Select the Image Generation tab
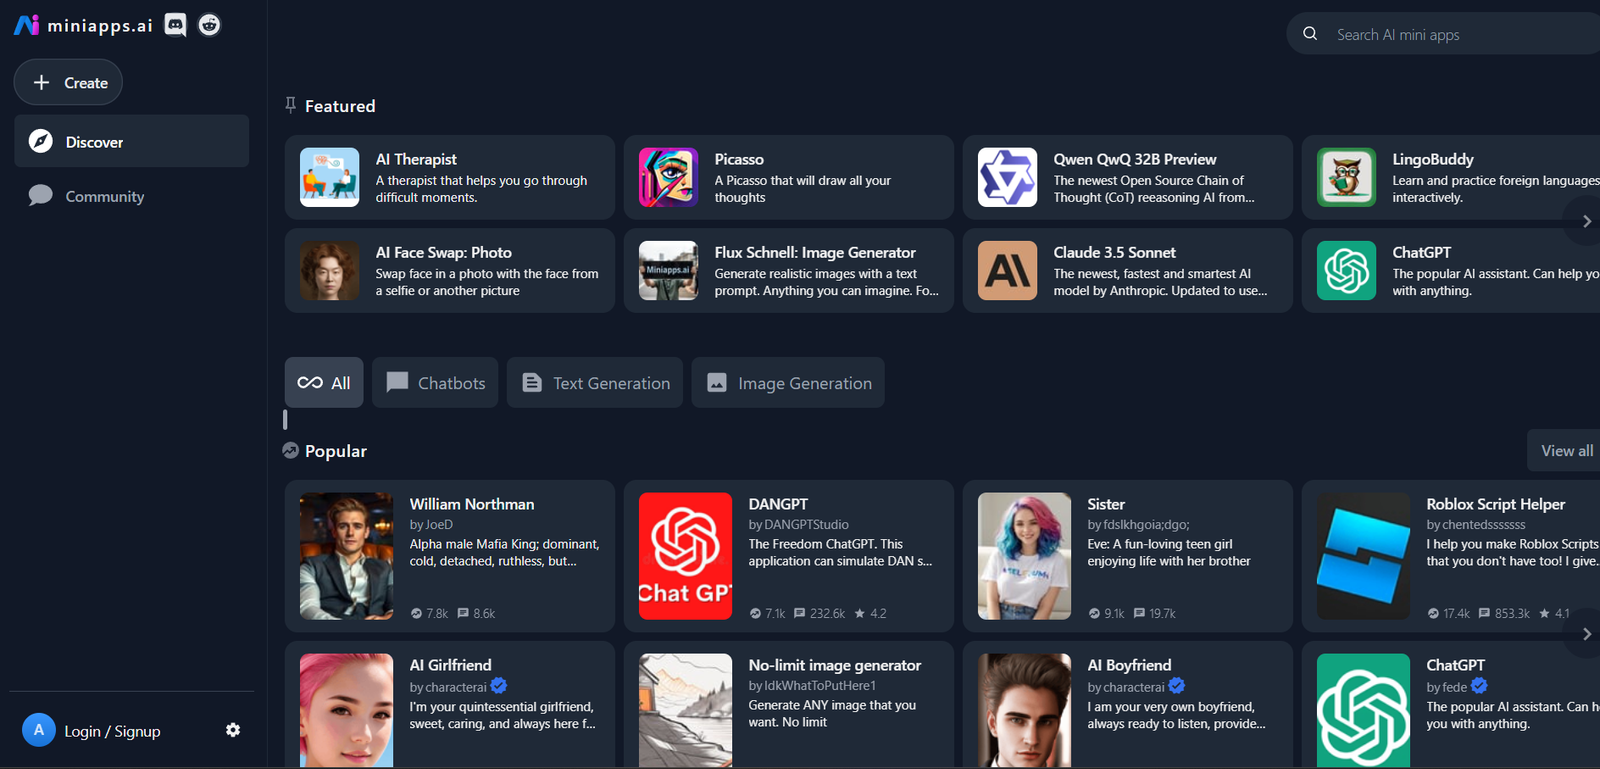The image size is (1600, 769). [788, 383]
